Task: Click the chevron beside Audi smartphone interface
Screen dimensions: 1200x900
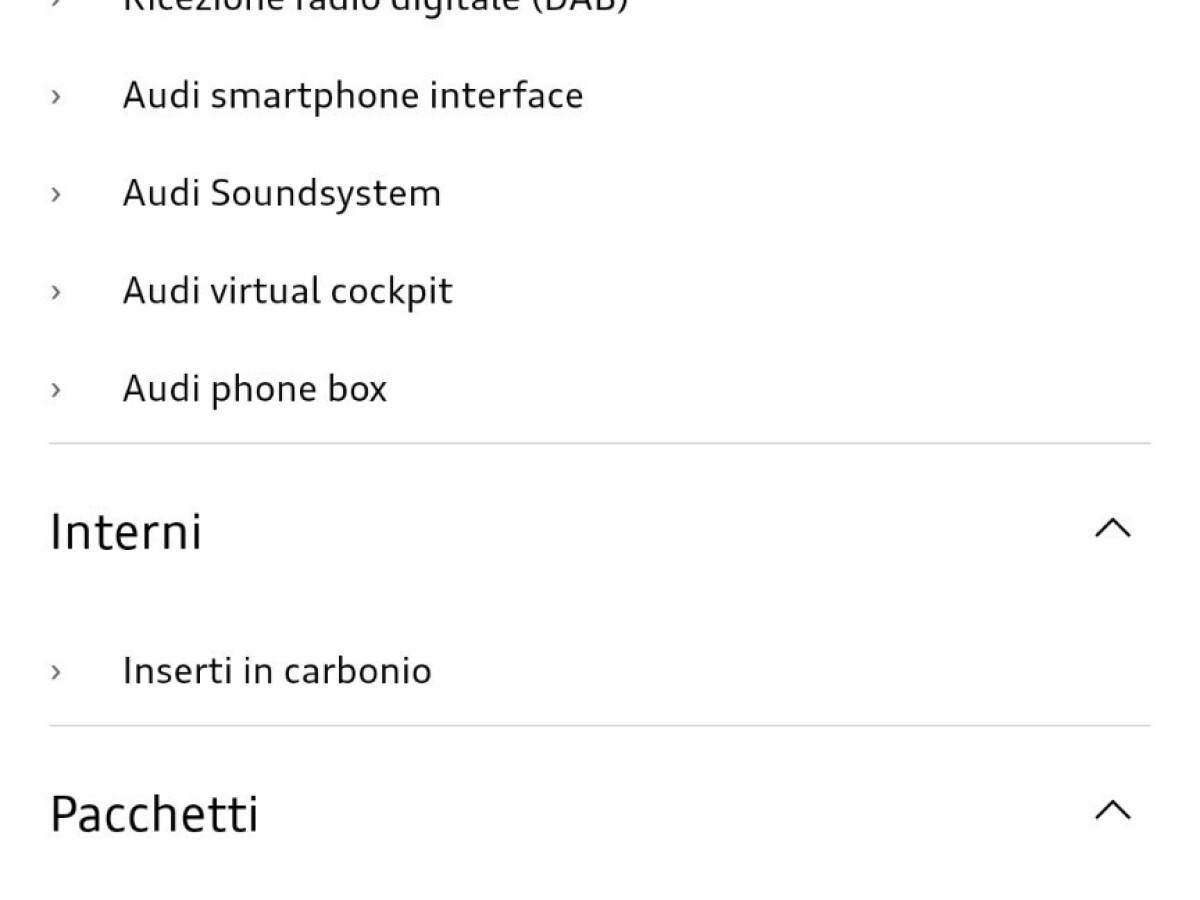Action: click(56, 96)
